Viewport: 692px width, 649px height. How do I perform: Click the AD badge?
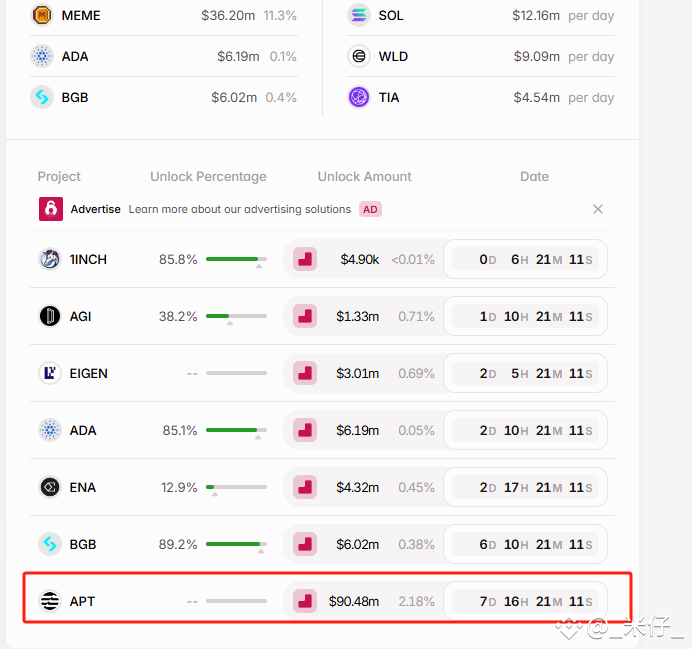tap(370, 209)
